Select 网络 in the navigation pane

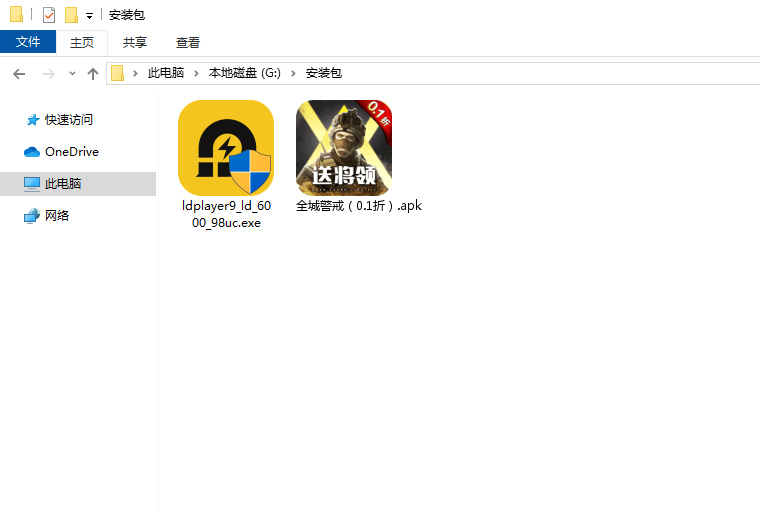(57, 216)
